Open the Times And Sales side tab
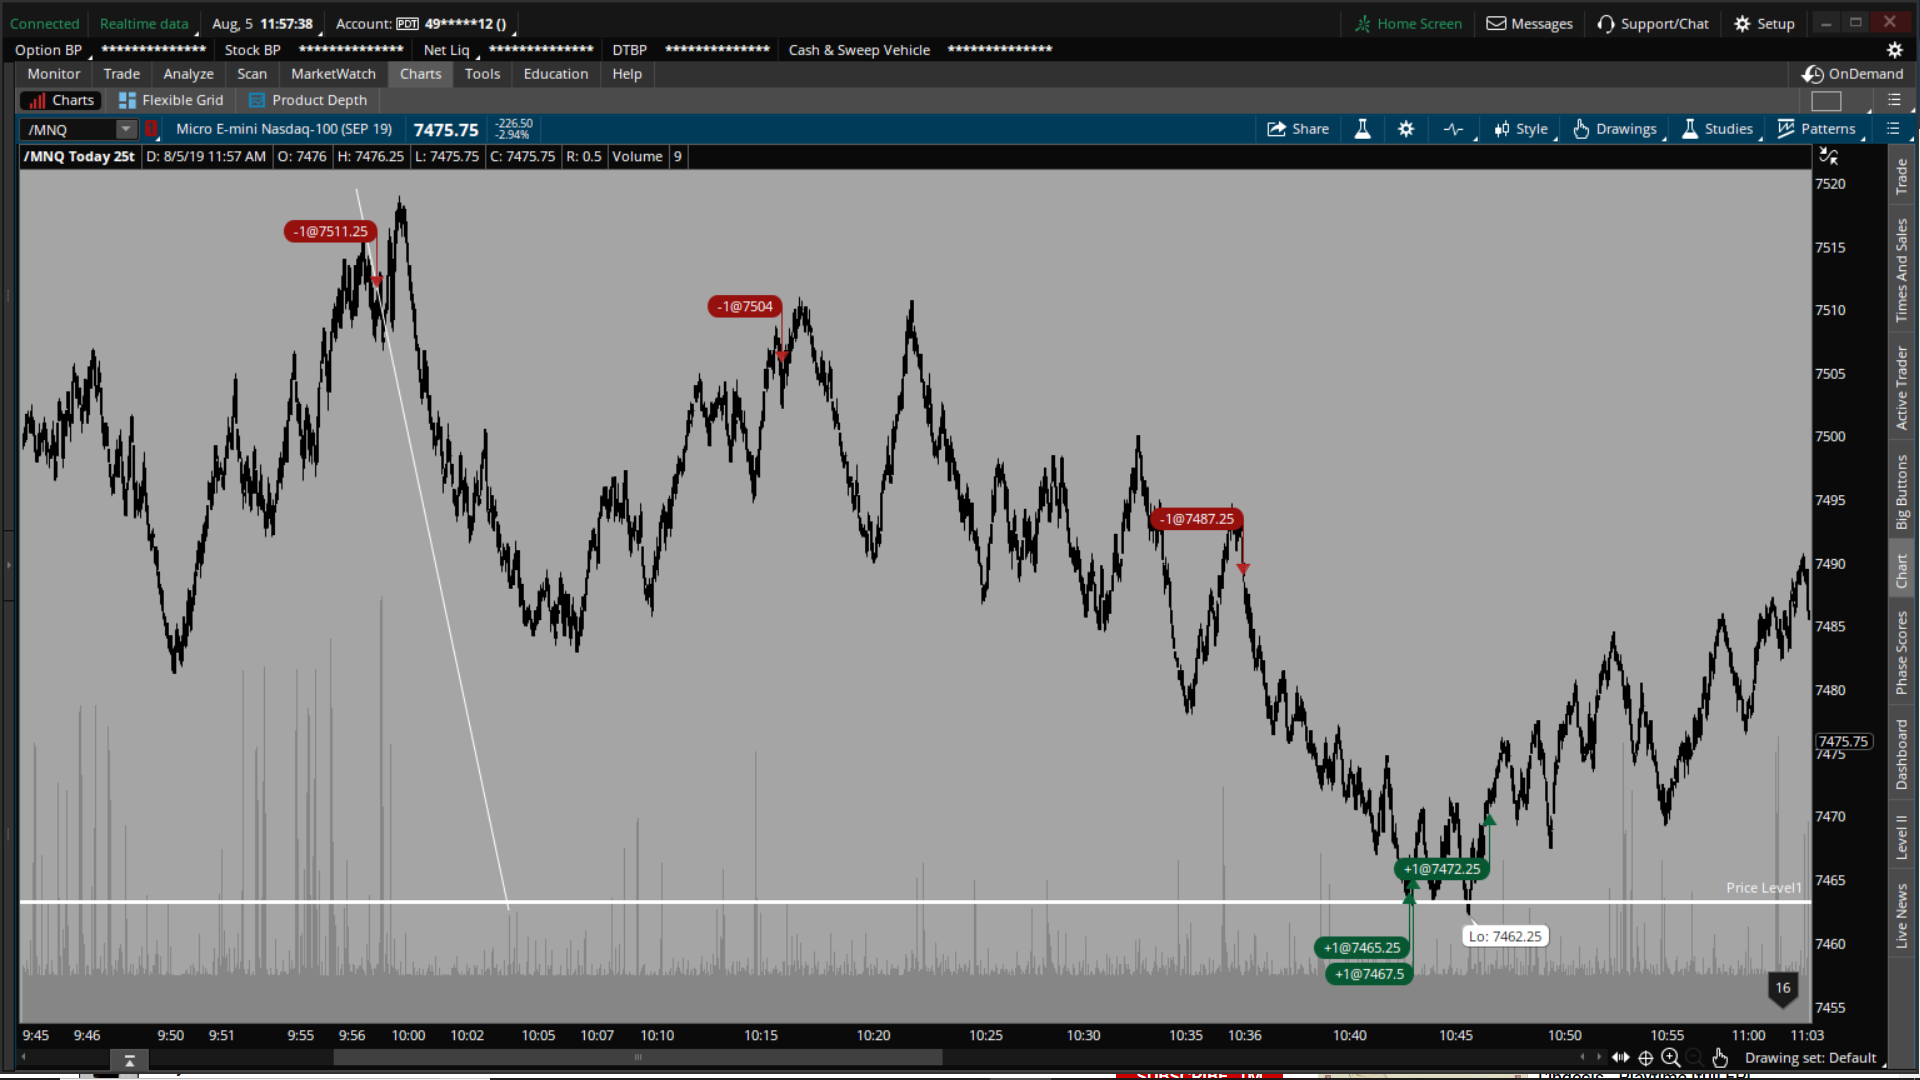Image resolution: width=1920 pixels, height=1080 pixels. (x=1902, y=270)
